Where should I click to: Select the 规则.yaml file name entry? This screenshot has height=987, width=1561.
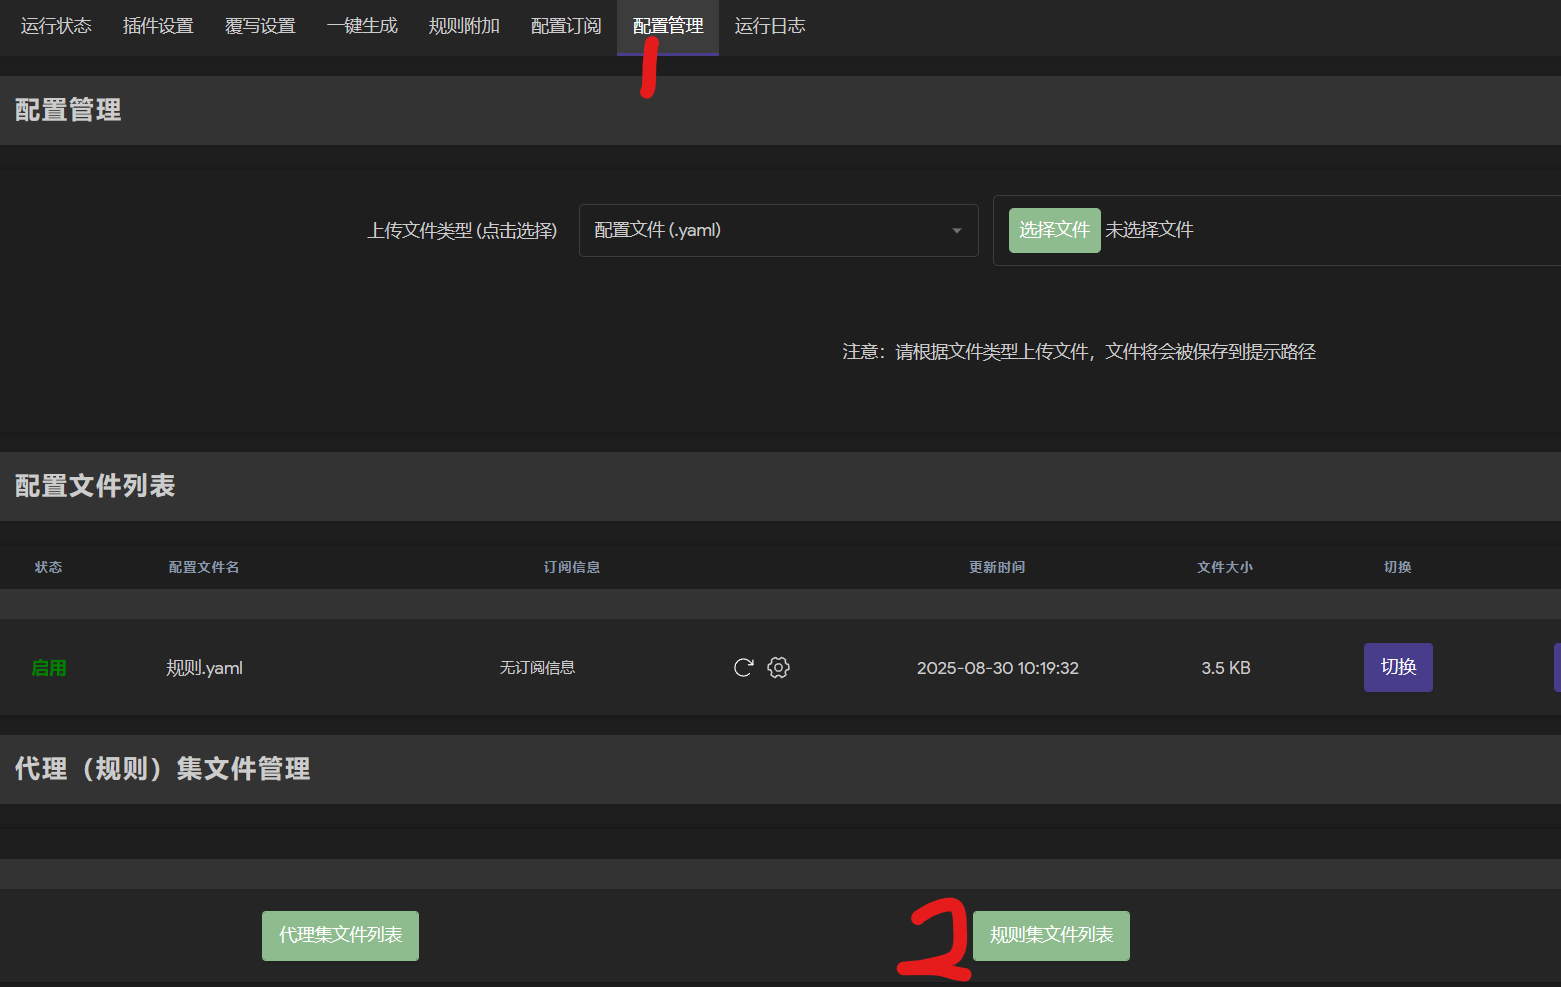click(x=205, y=668)
